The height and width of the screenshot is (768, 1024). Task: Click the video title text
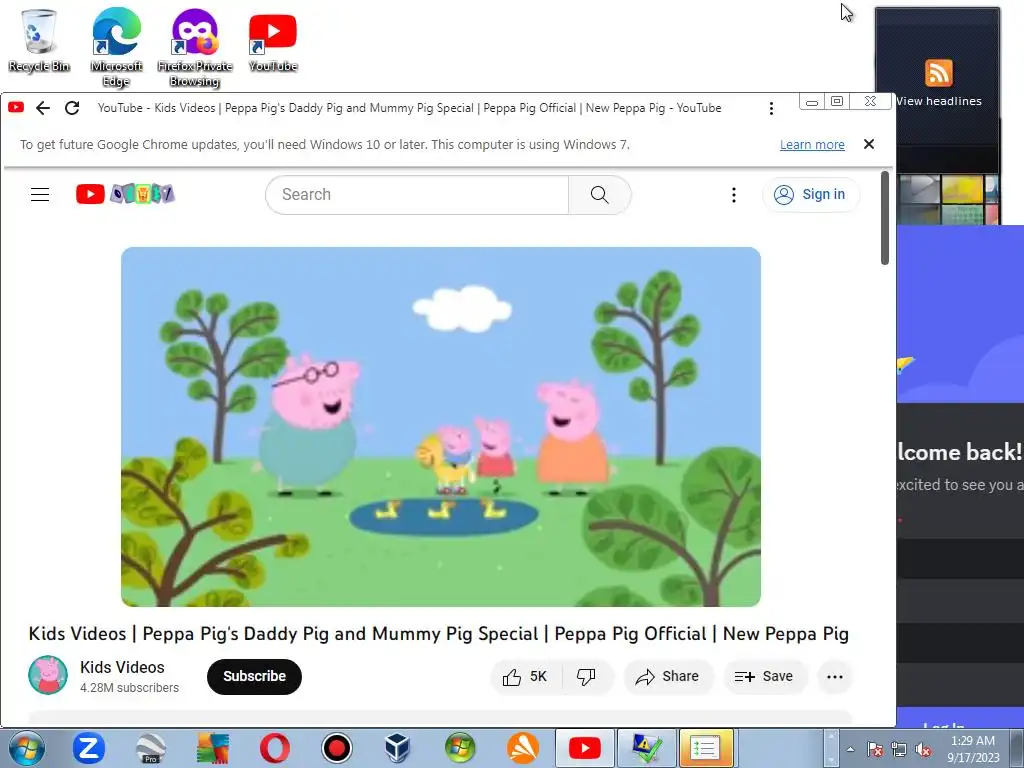[439, 633]
